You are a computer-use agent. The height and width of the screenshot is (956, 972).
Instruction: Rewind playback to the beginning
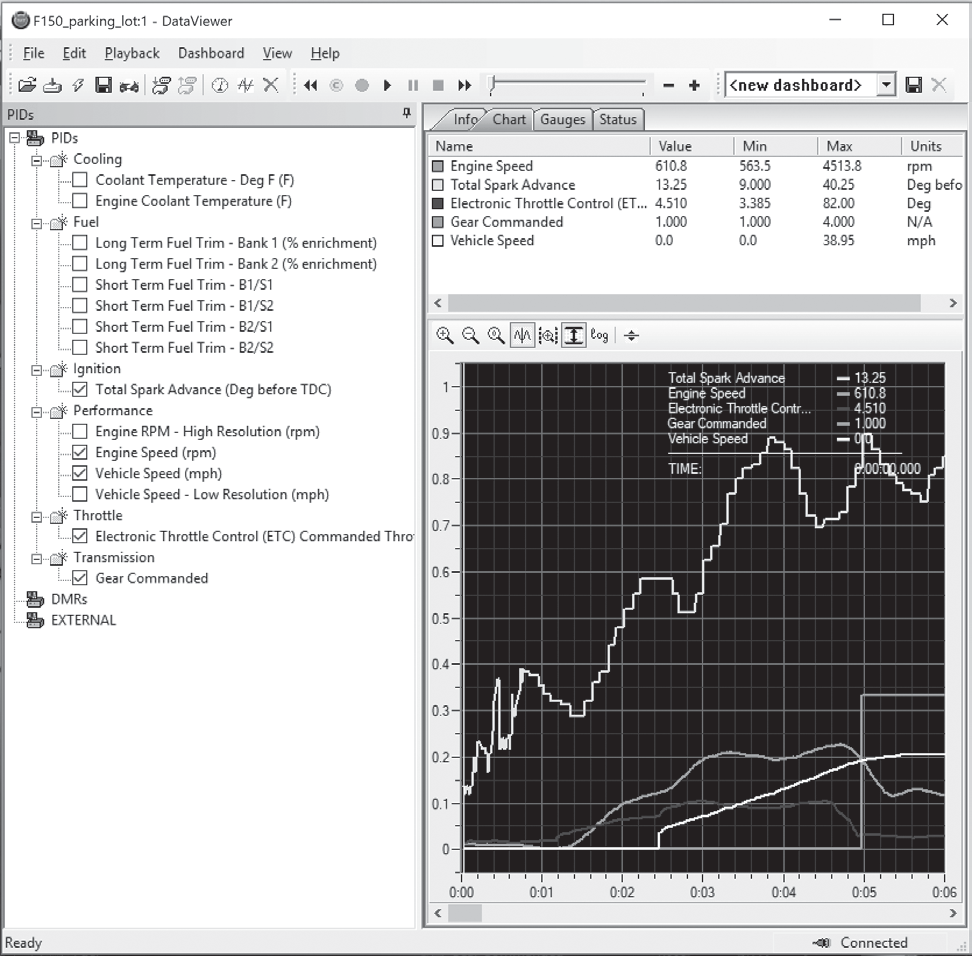tap(311, 86)
